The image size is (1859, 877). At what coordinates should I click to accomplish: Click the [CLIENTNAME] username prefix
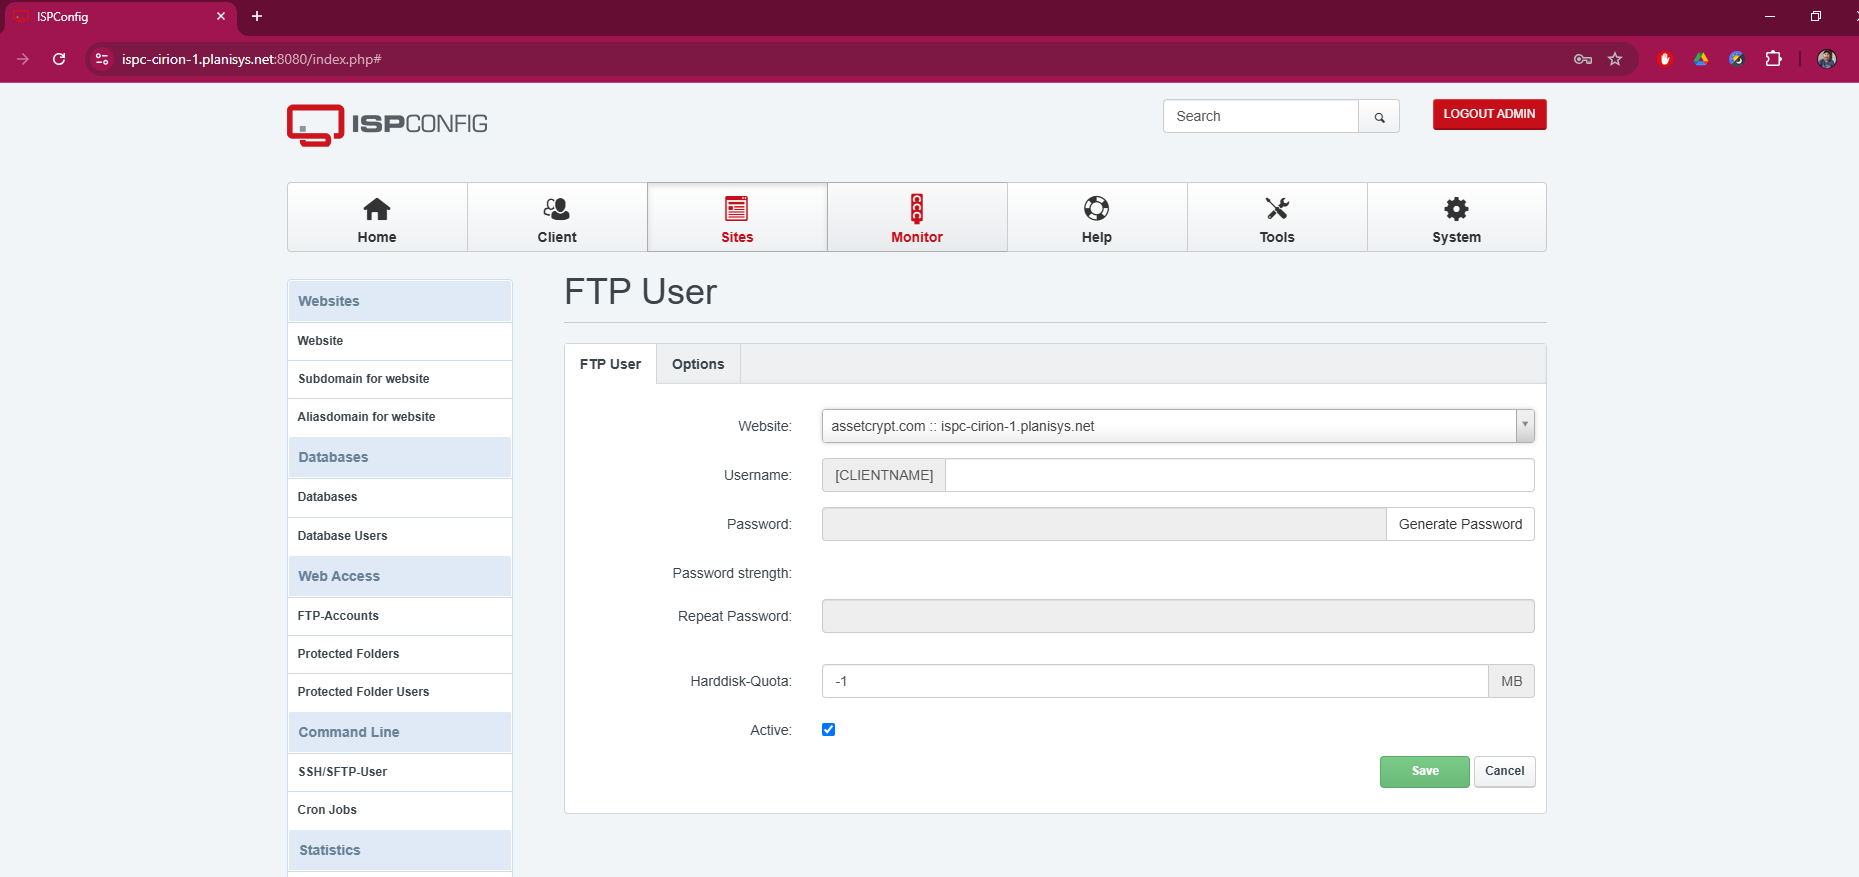pyautogui.click(x=884, y=475)
